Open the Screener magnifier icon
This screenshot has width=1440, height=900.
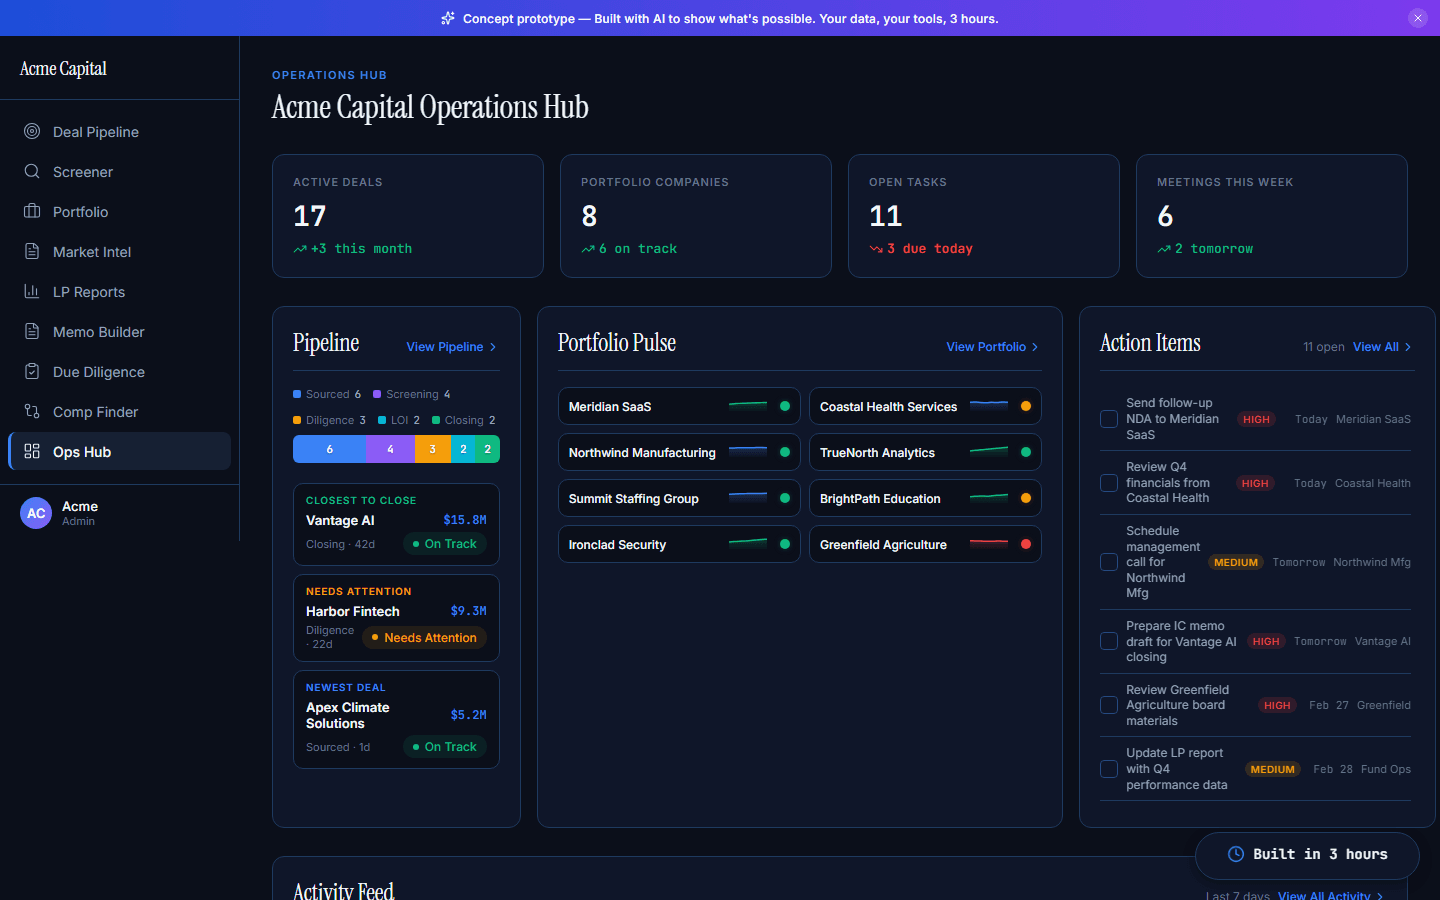click(x=31, y=171)
